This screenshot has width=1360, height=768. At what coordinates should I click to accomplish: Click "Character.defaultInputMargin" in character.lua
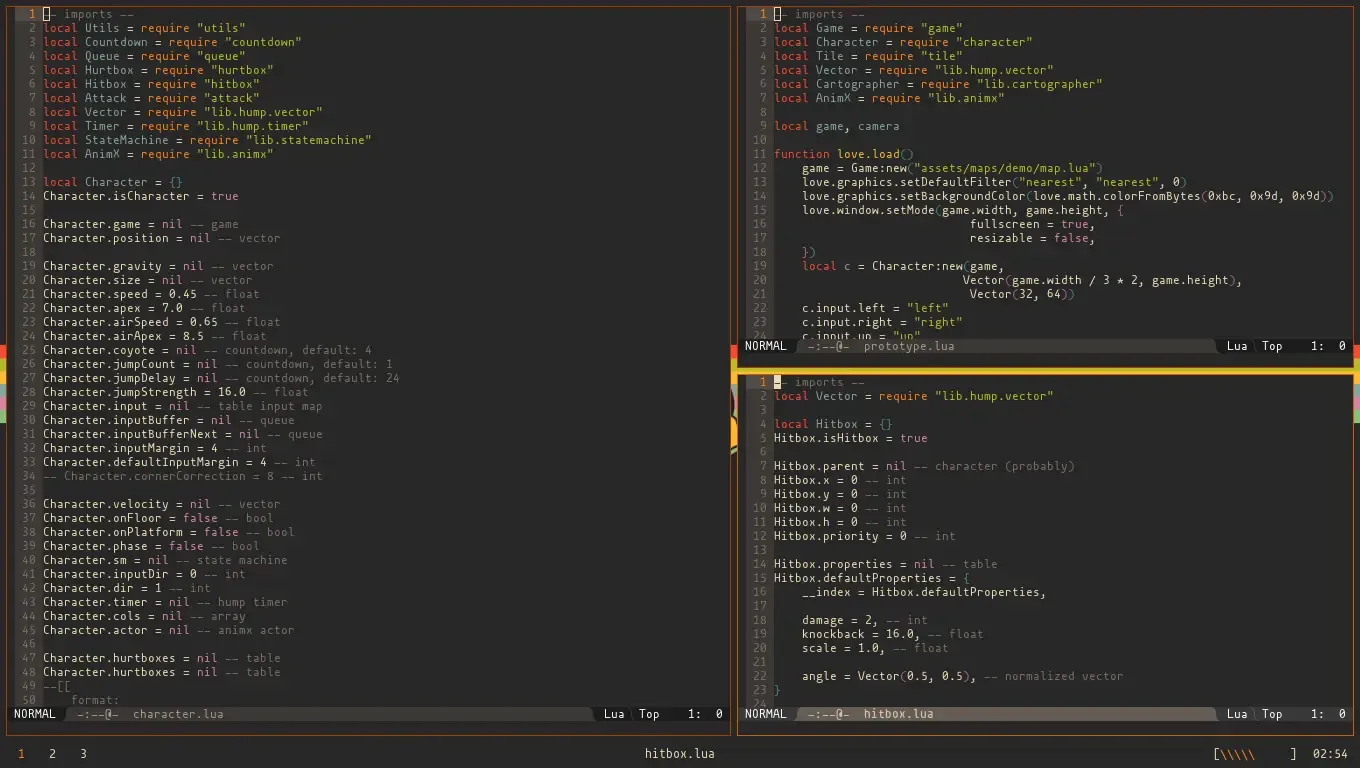[141, 462]
